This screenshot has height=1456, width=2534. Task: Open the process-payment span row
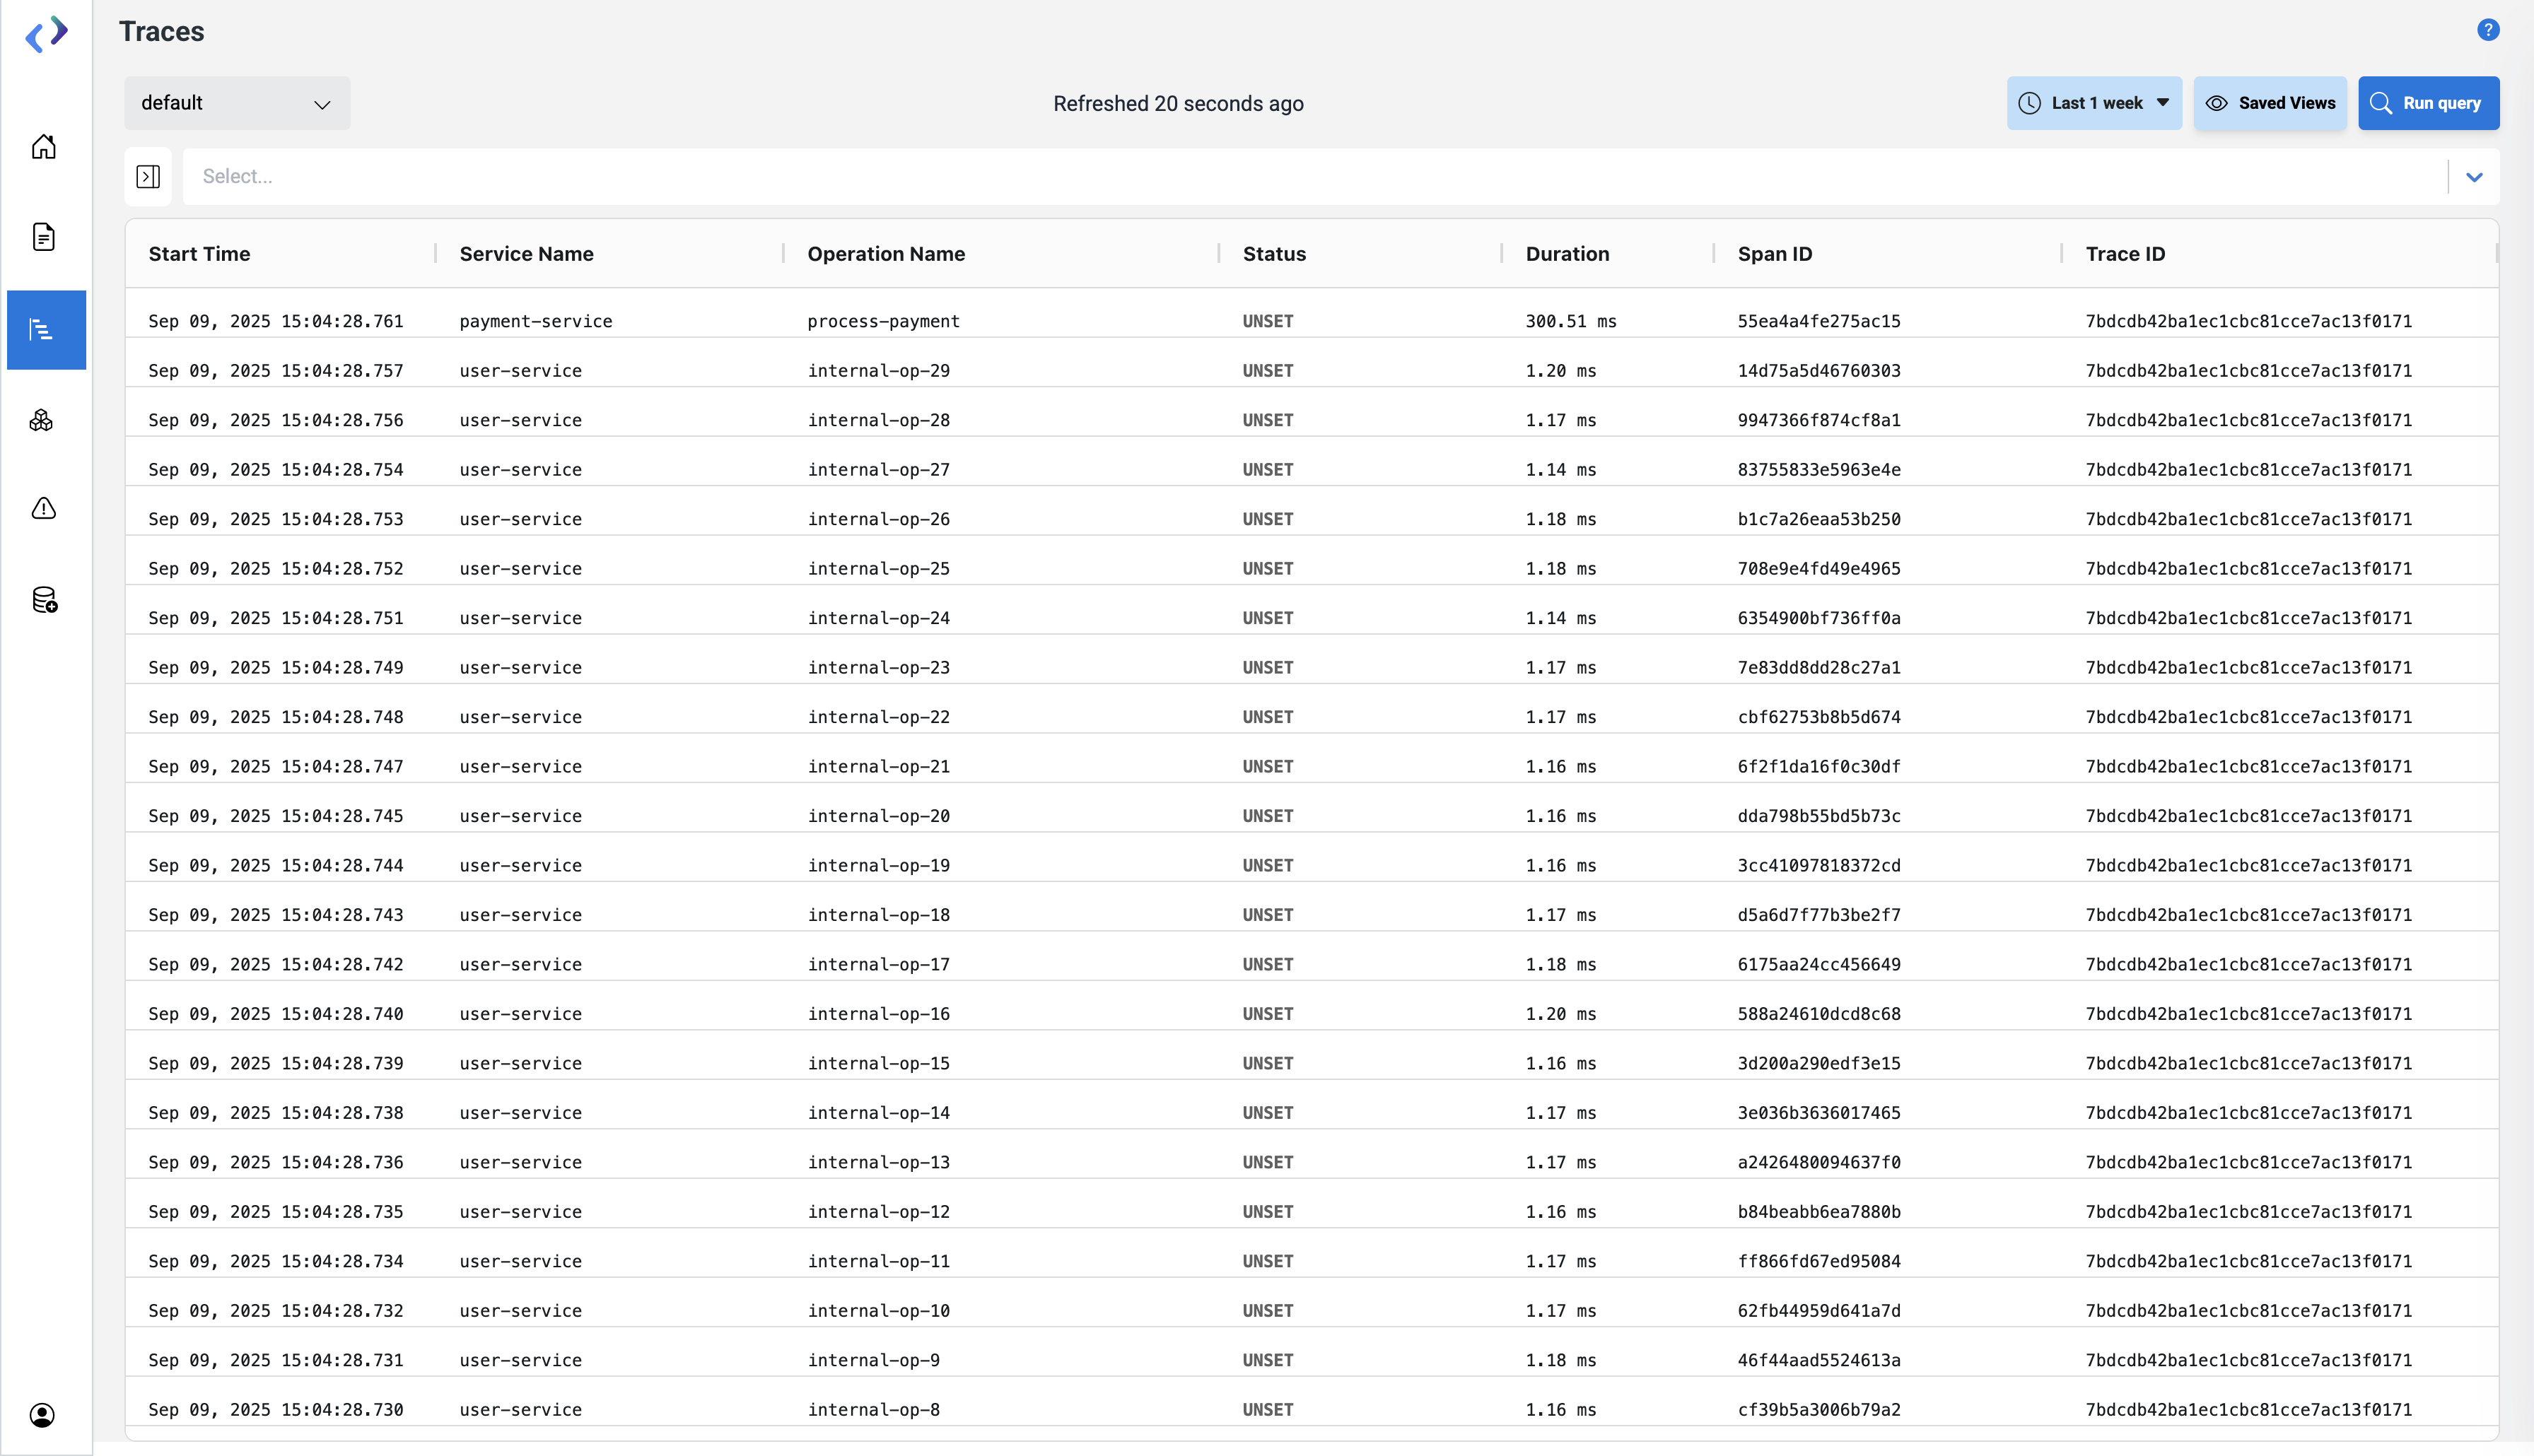883,321
